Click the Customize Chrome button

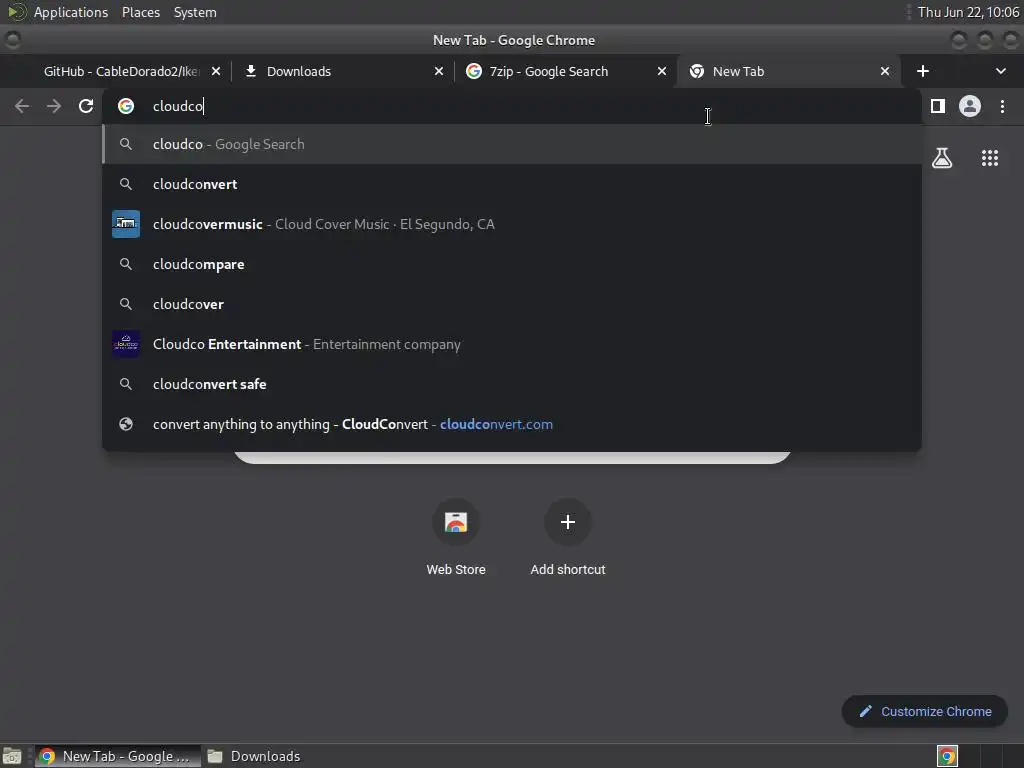pos(925,711)
